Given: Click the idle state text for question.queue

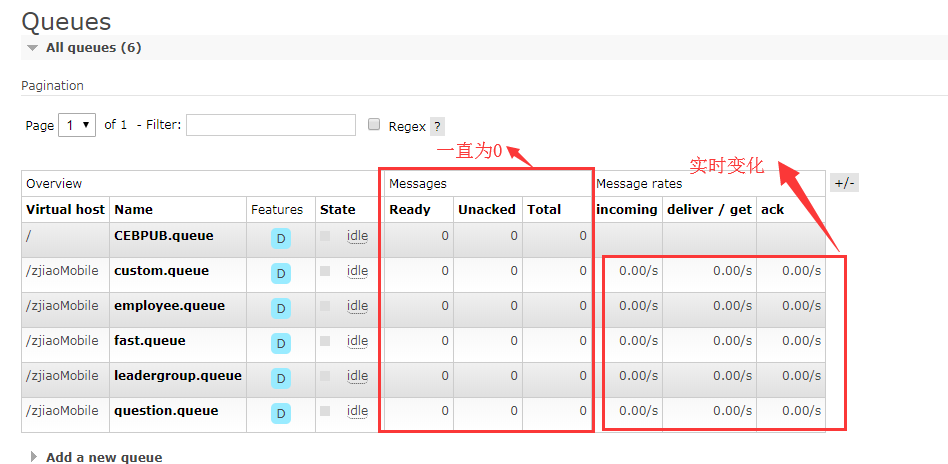Looking at the screenshot, I should (357, 411).
